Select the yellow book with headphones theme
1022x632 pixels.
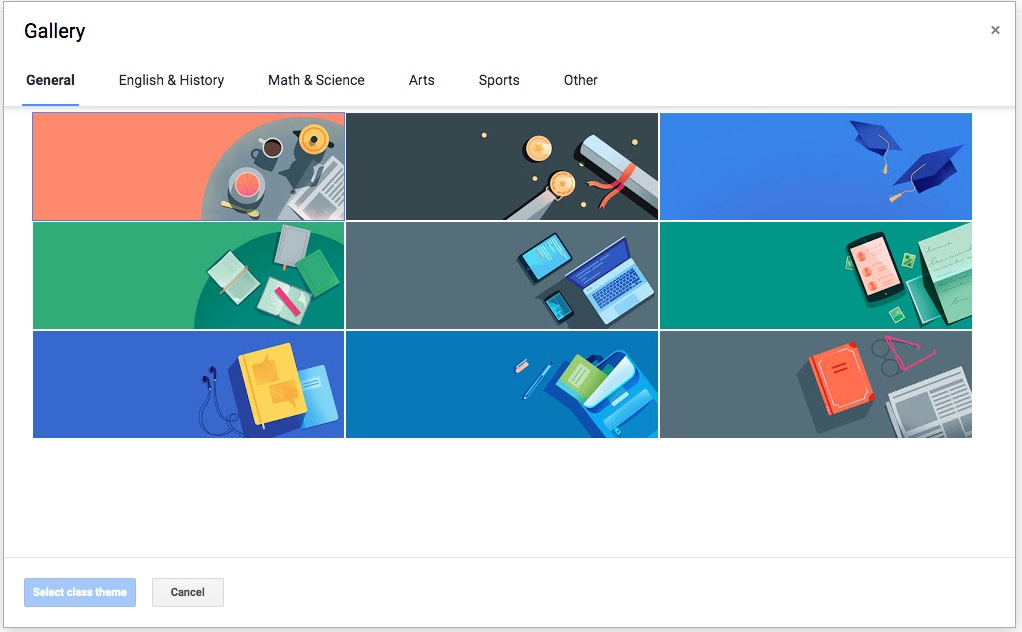(188, 384)
